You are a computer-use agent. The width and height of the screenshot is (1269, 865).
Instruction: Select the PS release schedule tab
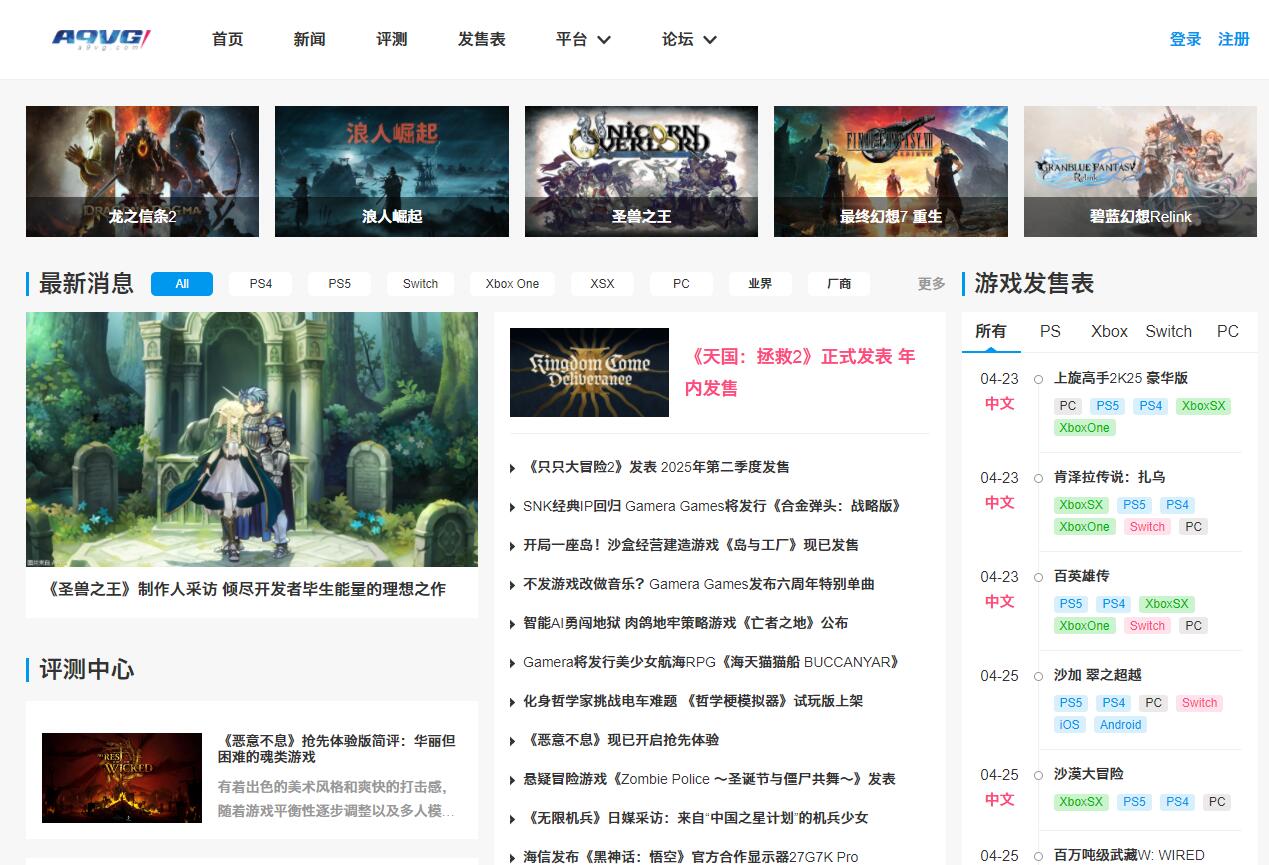1050,331
